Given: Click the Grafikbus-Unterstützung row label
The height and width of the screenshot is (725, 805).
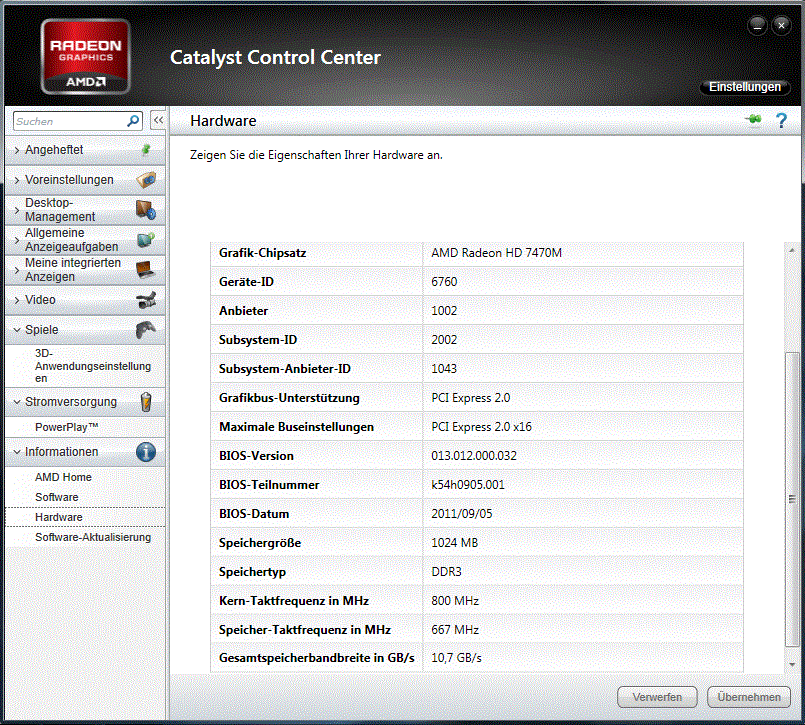Looking at the screenshot, I should coord(289,397).
